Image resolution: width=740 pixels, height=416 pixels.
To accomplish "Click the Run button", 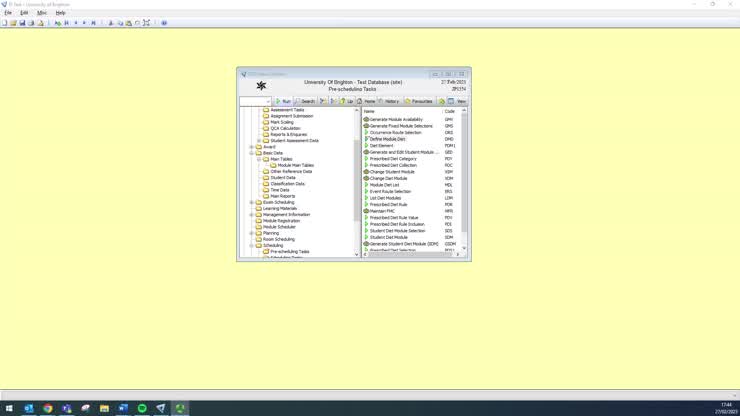I will [283, 101].
